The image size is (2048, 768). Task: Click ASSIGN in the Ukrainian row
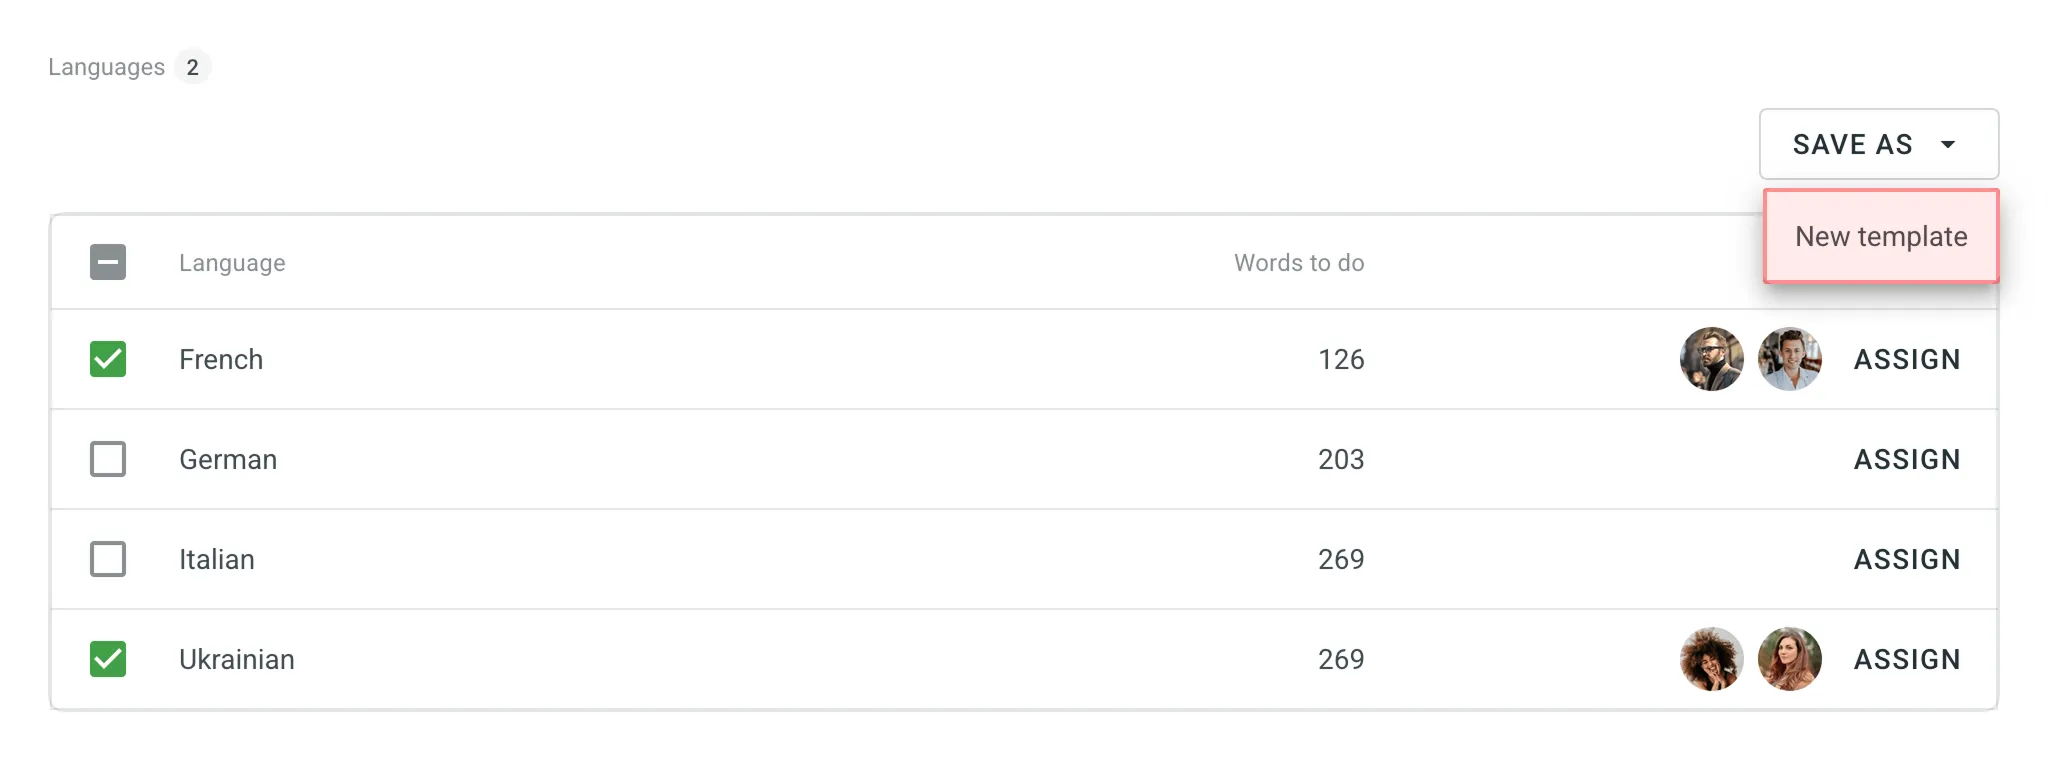[x=1906, y=659]
